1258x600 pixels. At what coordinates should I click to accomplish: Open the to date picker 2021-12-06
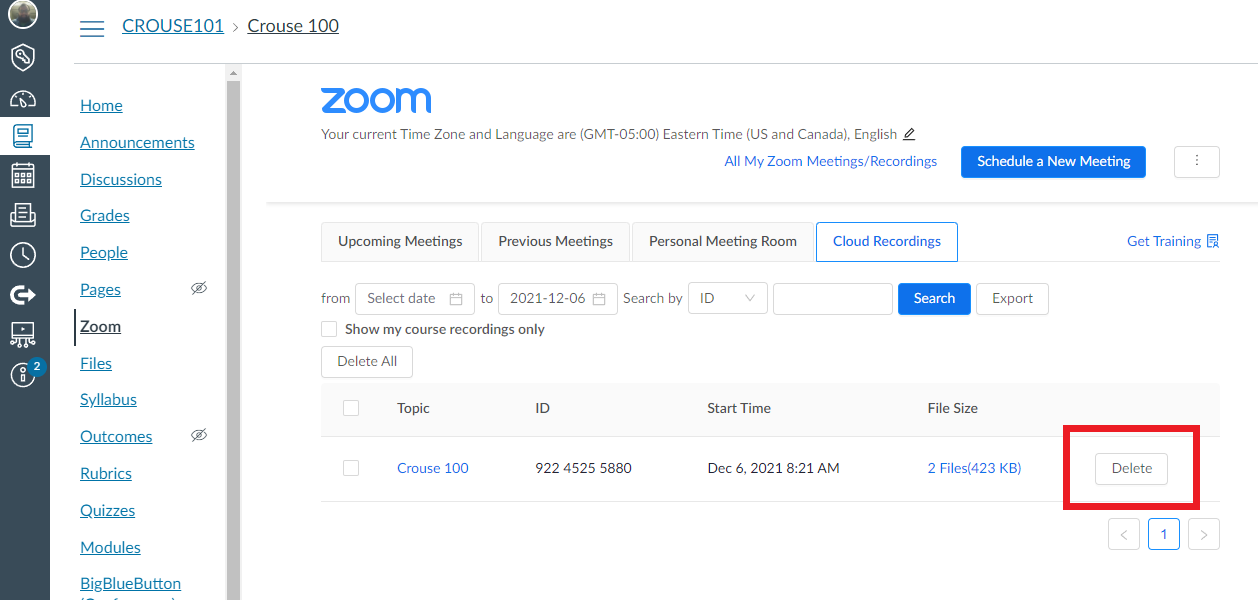558,298
